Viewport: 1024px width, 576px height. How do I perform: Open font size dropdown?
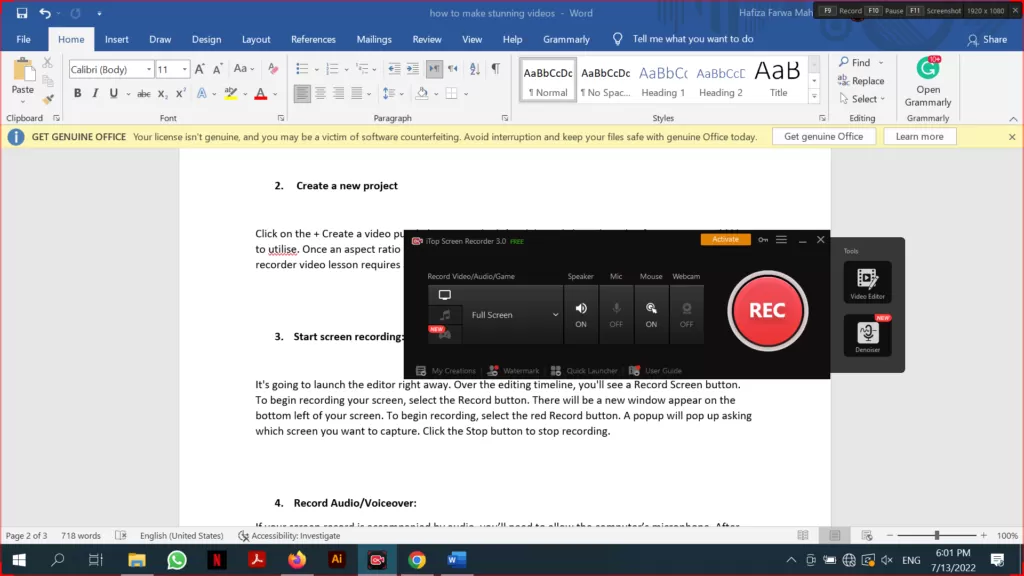185,69
